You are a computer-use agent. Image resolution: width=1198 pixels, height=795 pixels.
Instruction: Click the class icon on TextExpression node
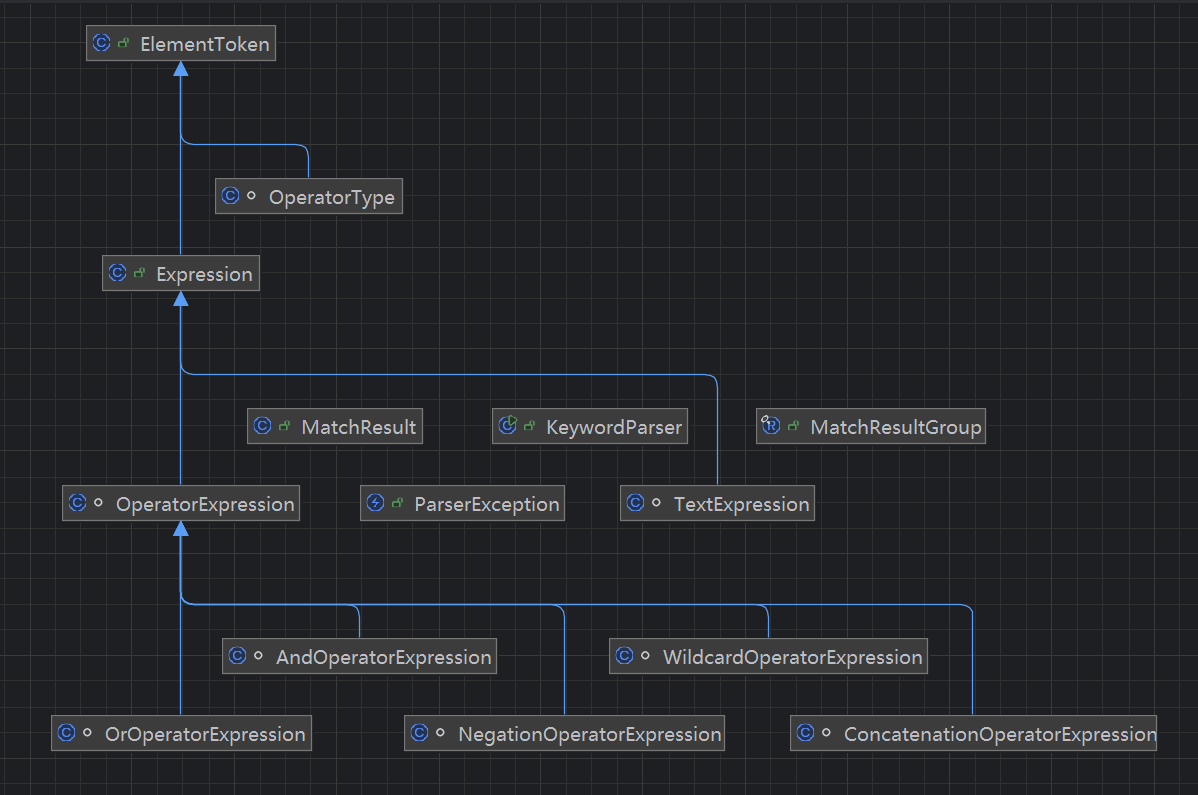pyautogui.click(x=635, y=503)
